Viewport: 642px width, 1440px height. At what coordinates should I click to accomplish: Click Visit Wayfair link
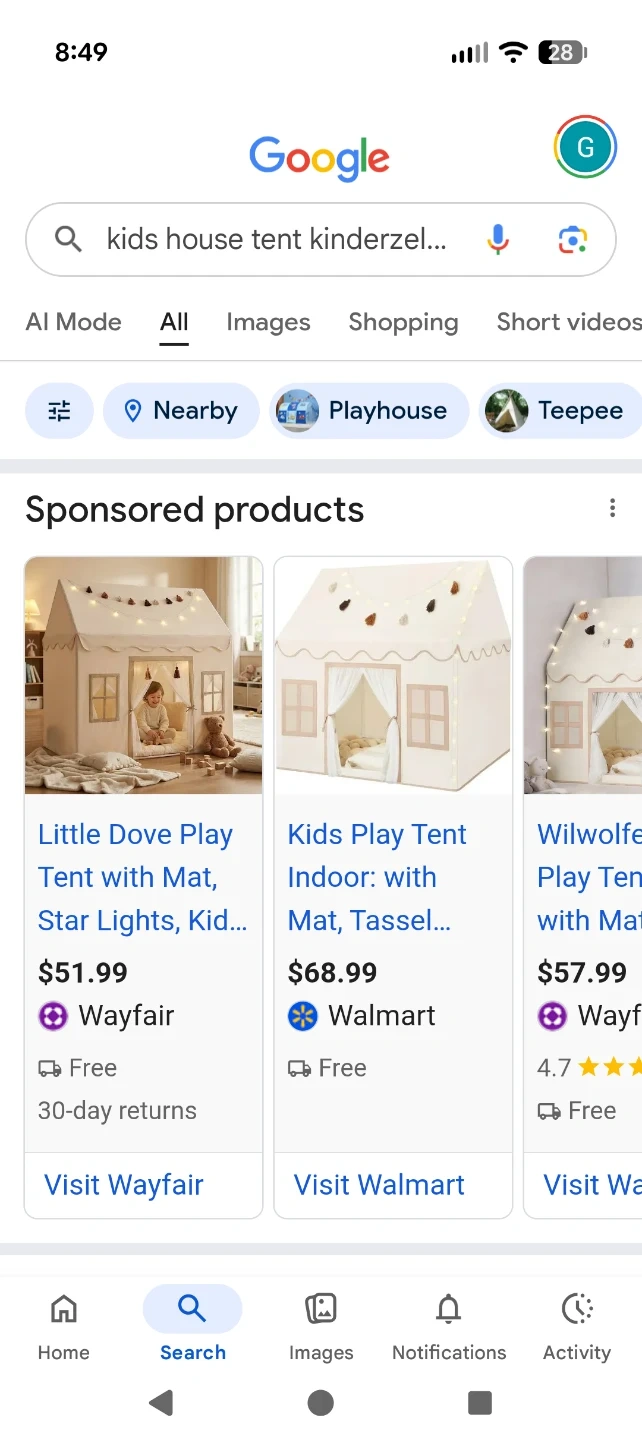124,1185
